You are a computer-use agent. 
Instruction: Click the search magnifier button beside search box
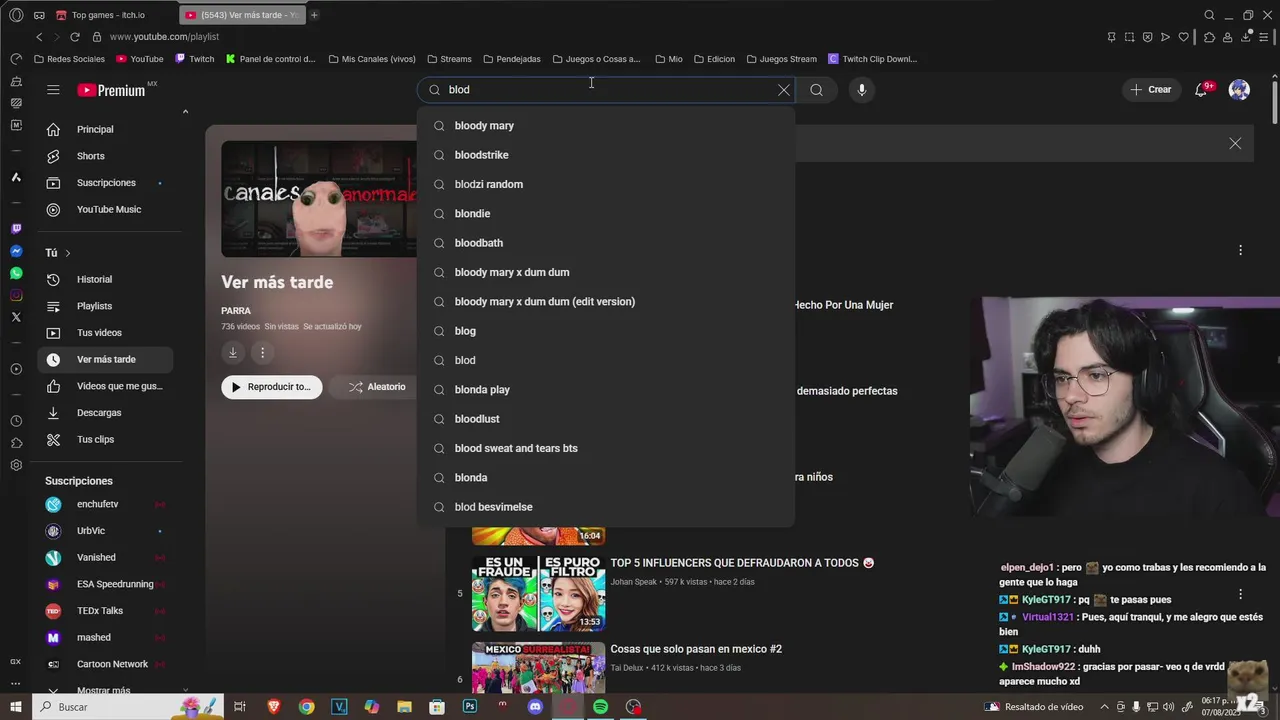(x=816, y=90)
